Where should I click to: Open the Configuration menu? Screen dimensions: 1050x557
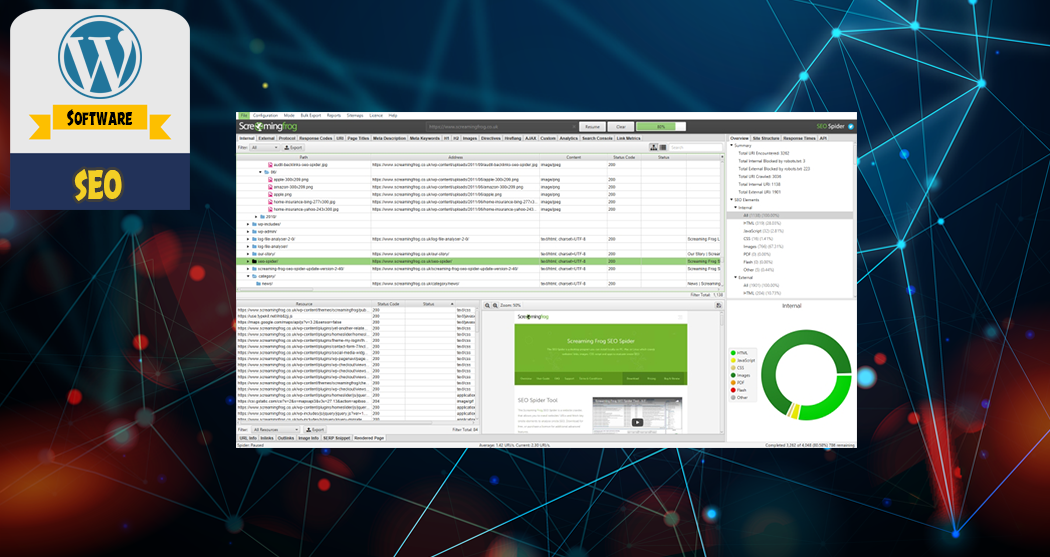(x=265, y=115)
